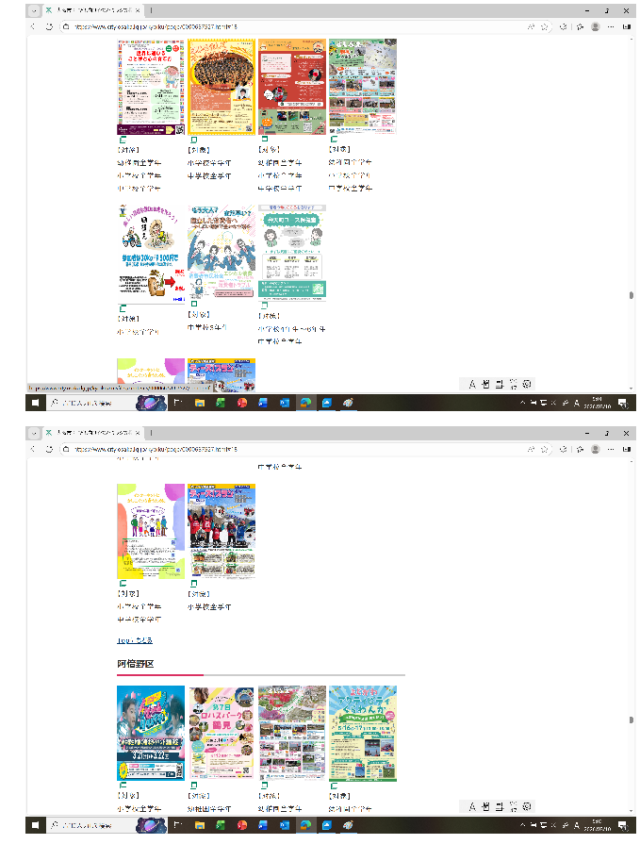The width and height of the screenshot is (640, 844).
Task: Open the pink ロハスパーク flyer under 阿倍野区
Action: pyautogui.click(x=221, y=732)
